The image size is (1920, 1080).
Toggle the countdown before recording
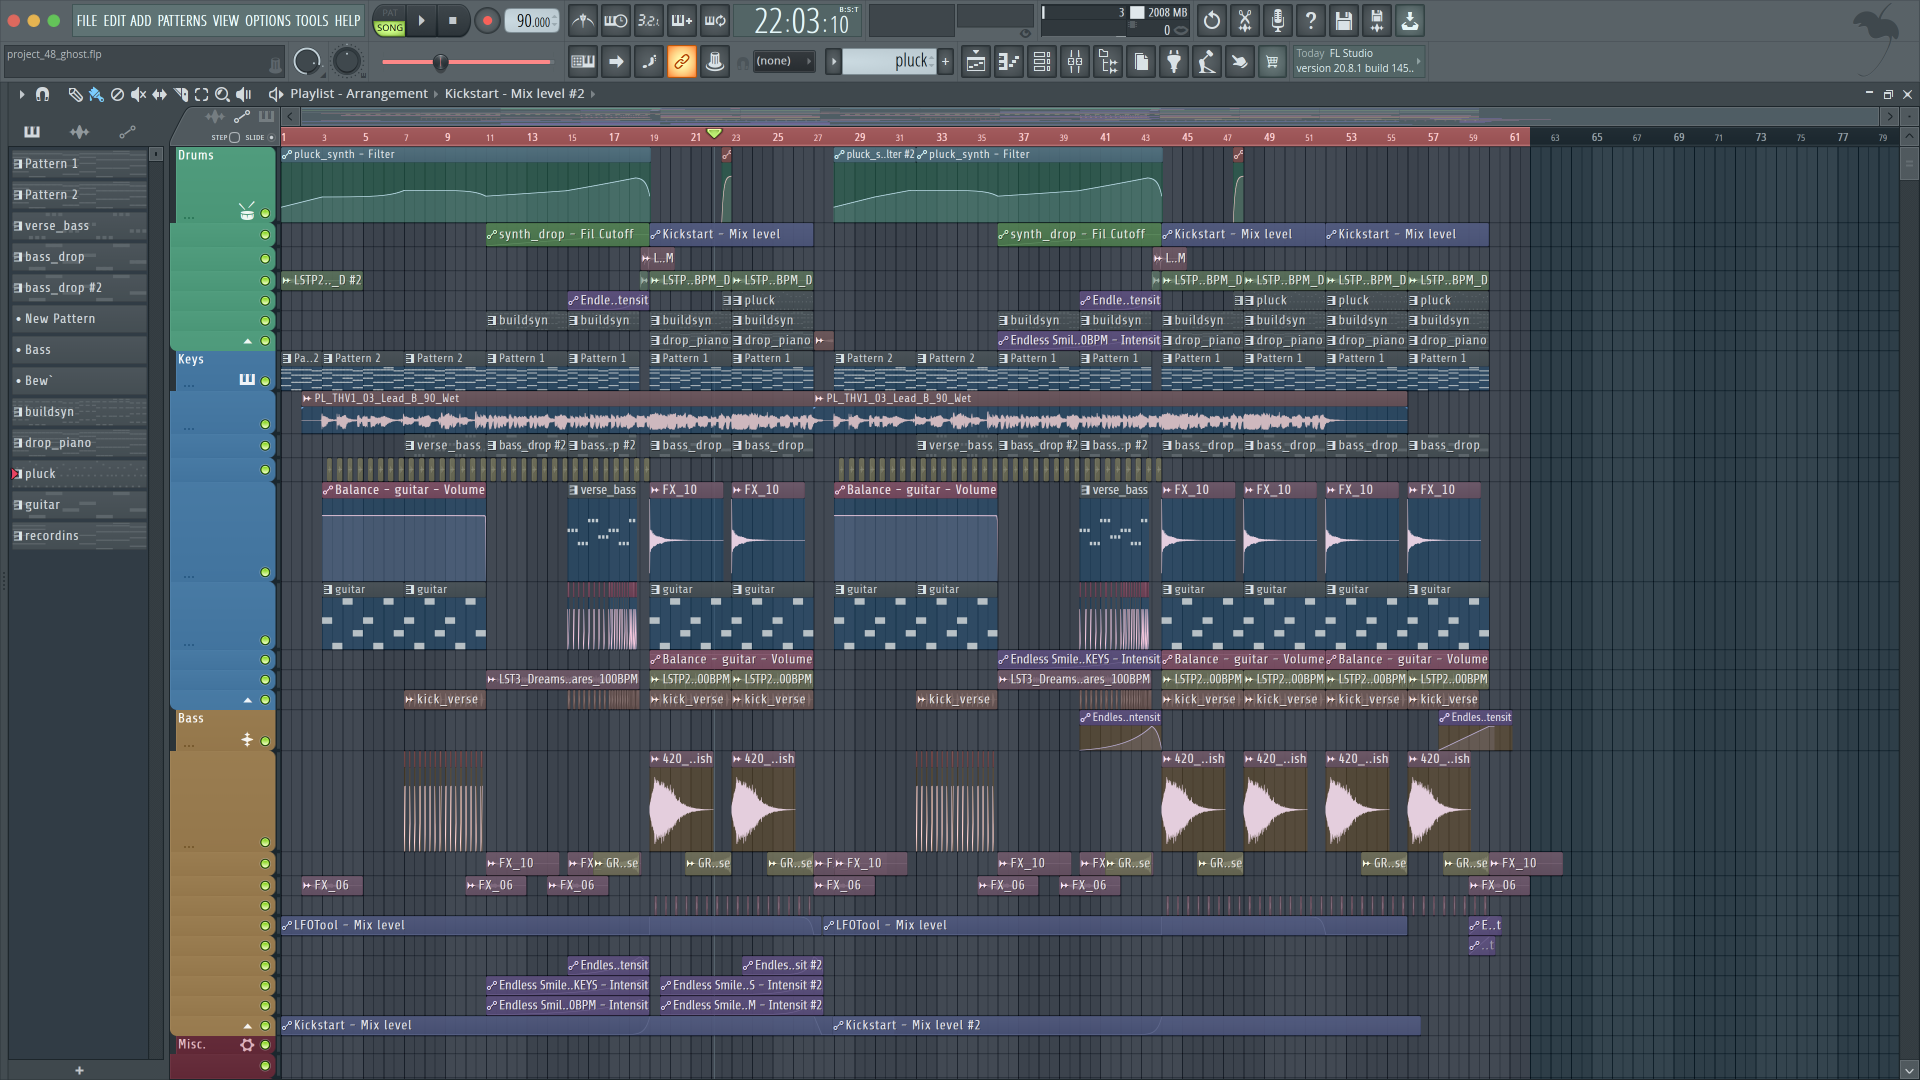click(649, 20)
